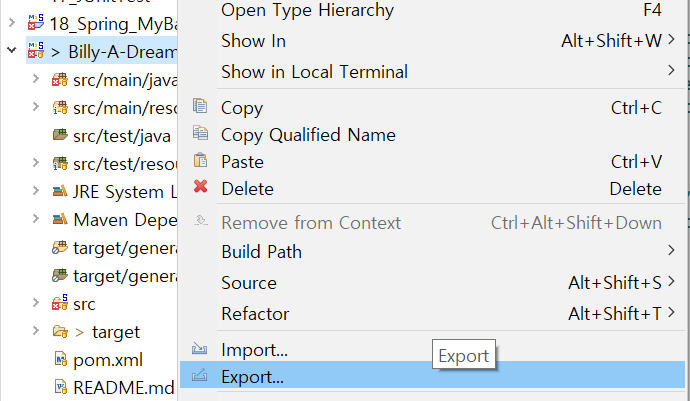Click the src/main/resources folder icon

[x=60, y=108]
